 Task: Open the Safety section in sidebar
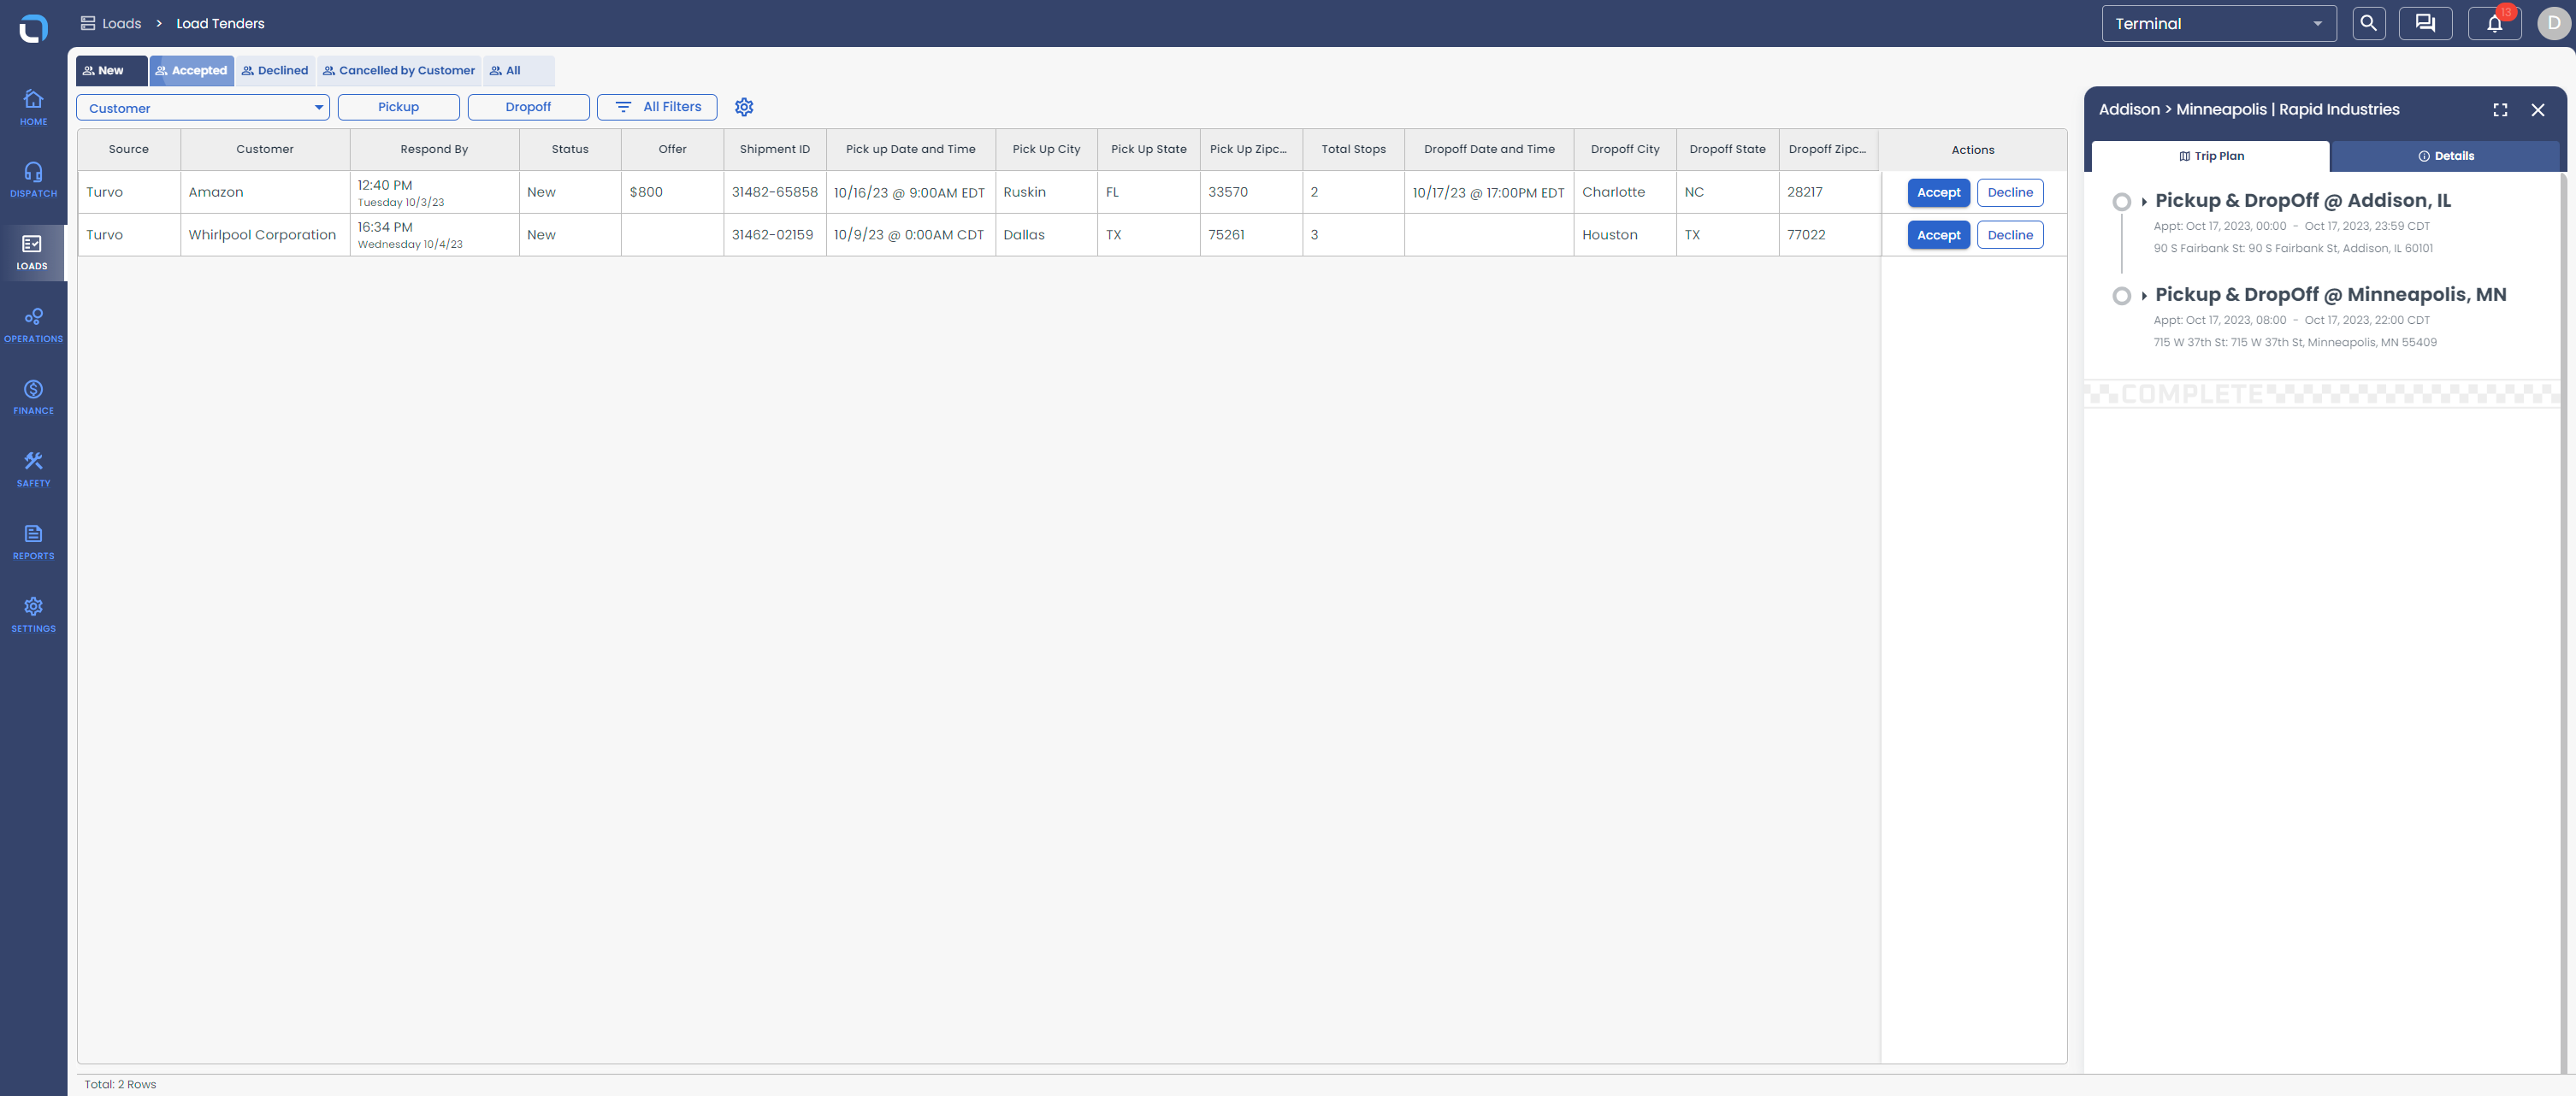point(33,470)
